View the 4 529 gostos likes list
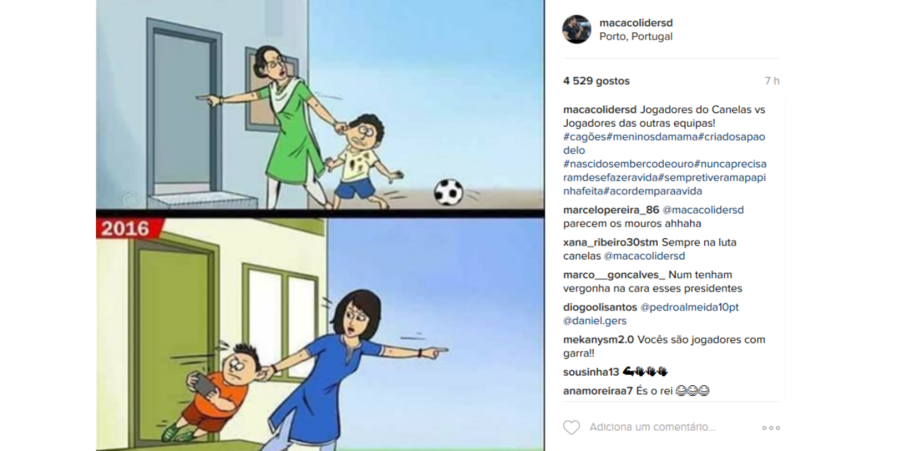 [596, 81]
